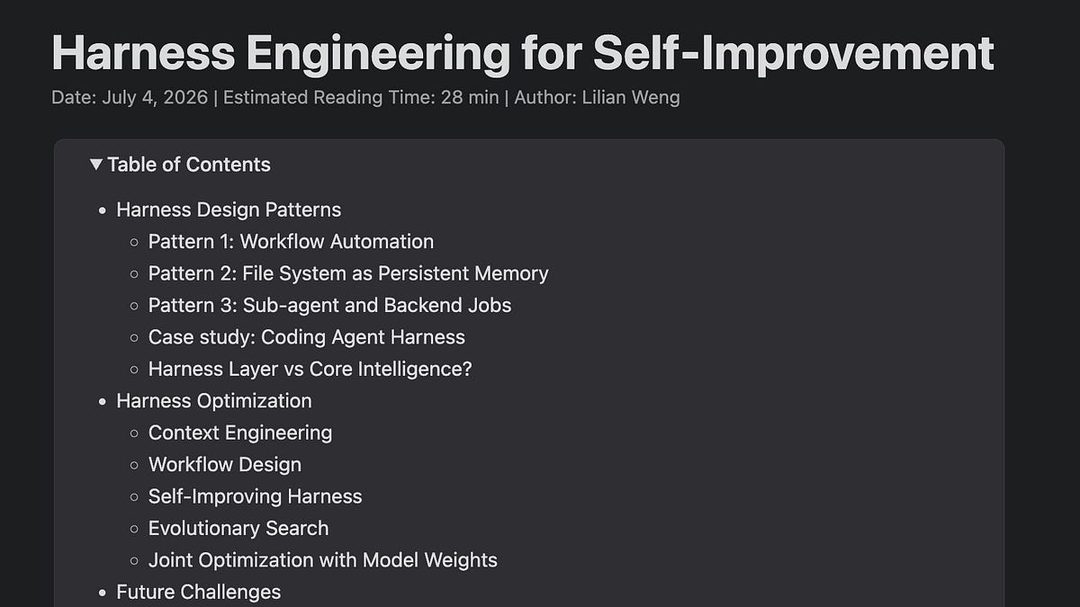Open the Future Challenges section link
The height and width of the screenshot is (607, 1080).
click(198, 592)
